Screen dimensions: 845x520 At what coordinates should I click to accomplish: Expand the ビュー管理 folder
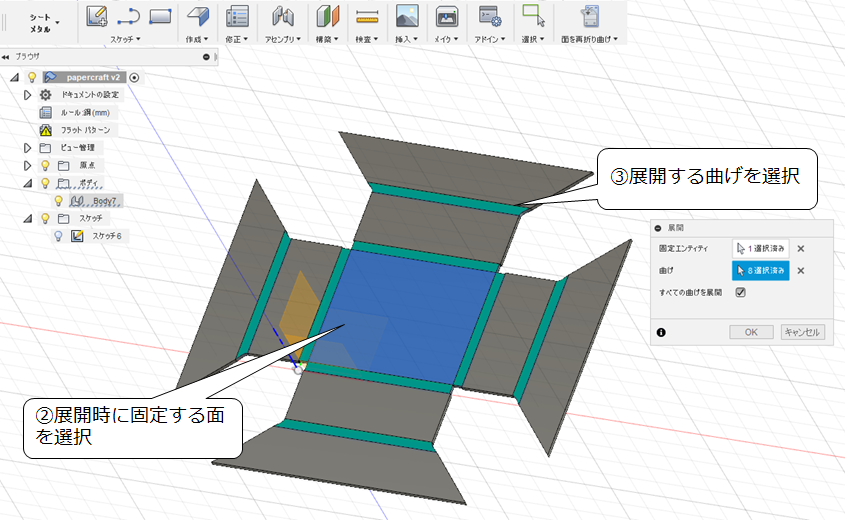coord(27,148)
